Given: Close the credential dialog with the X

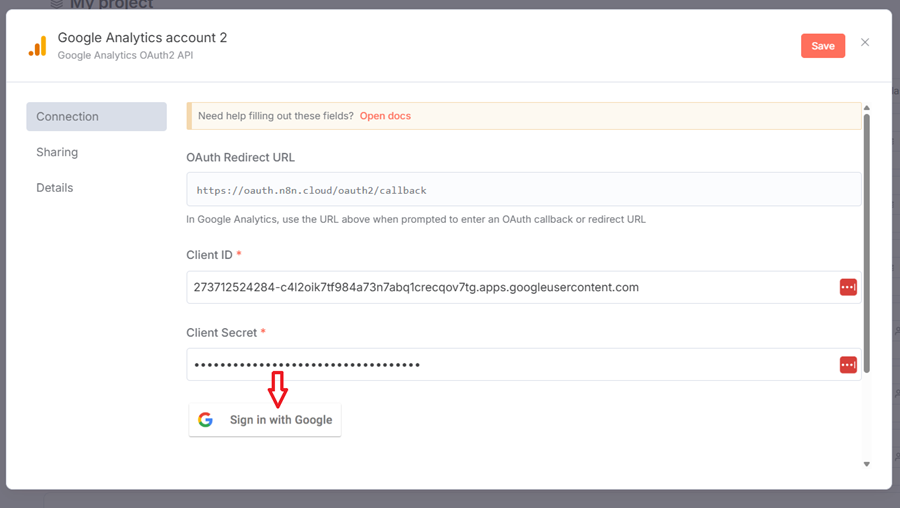Looking at the screenshot, I should 865,43.
